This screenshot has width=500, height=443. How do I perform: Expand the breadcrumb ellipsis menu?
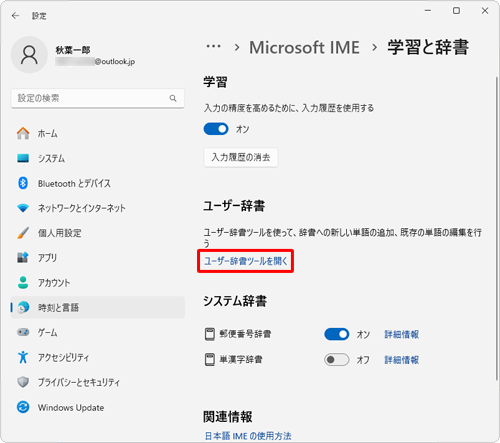[213, 46]
